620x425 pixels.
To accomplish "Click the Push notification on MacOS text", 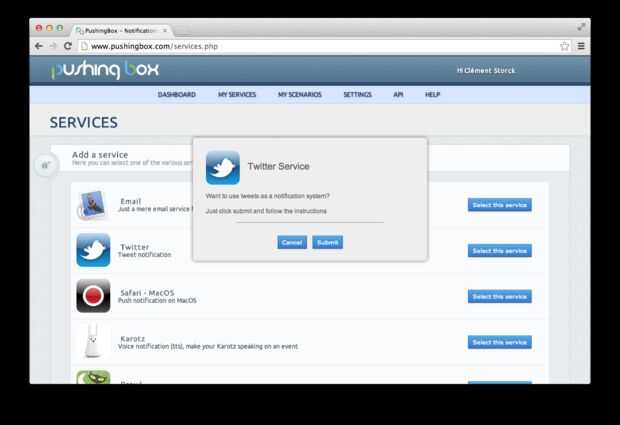I will point(157,300).
